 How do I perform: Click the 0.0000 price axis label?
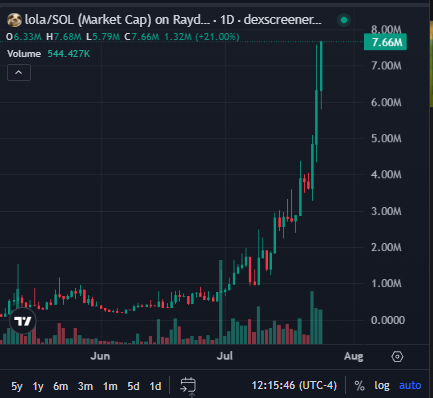pos(388,320)
